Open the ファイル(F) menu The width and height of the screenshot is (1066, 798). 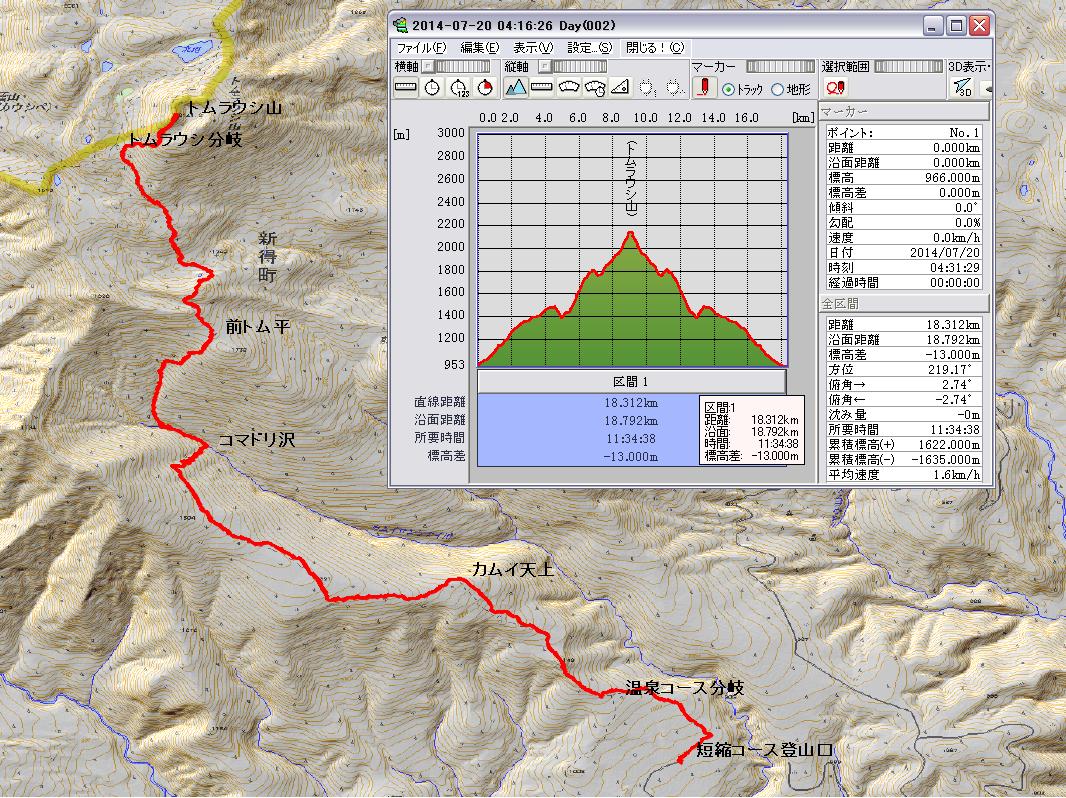click(x=421, y=48)
